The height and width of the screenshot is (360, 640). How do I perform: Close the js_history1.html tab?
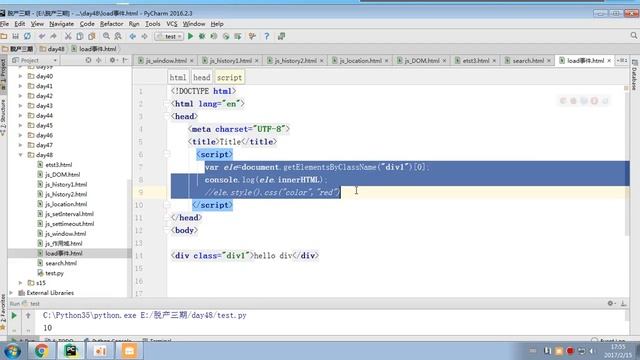[x=257, y=60]
